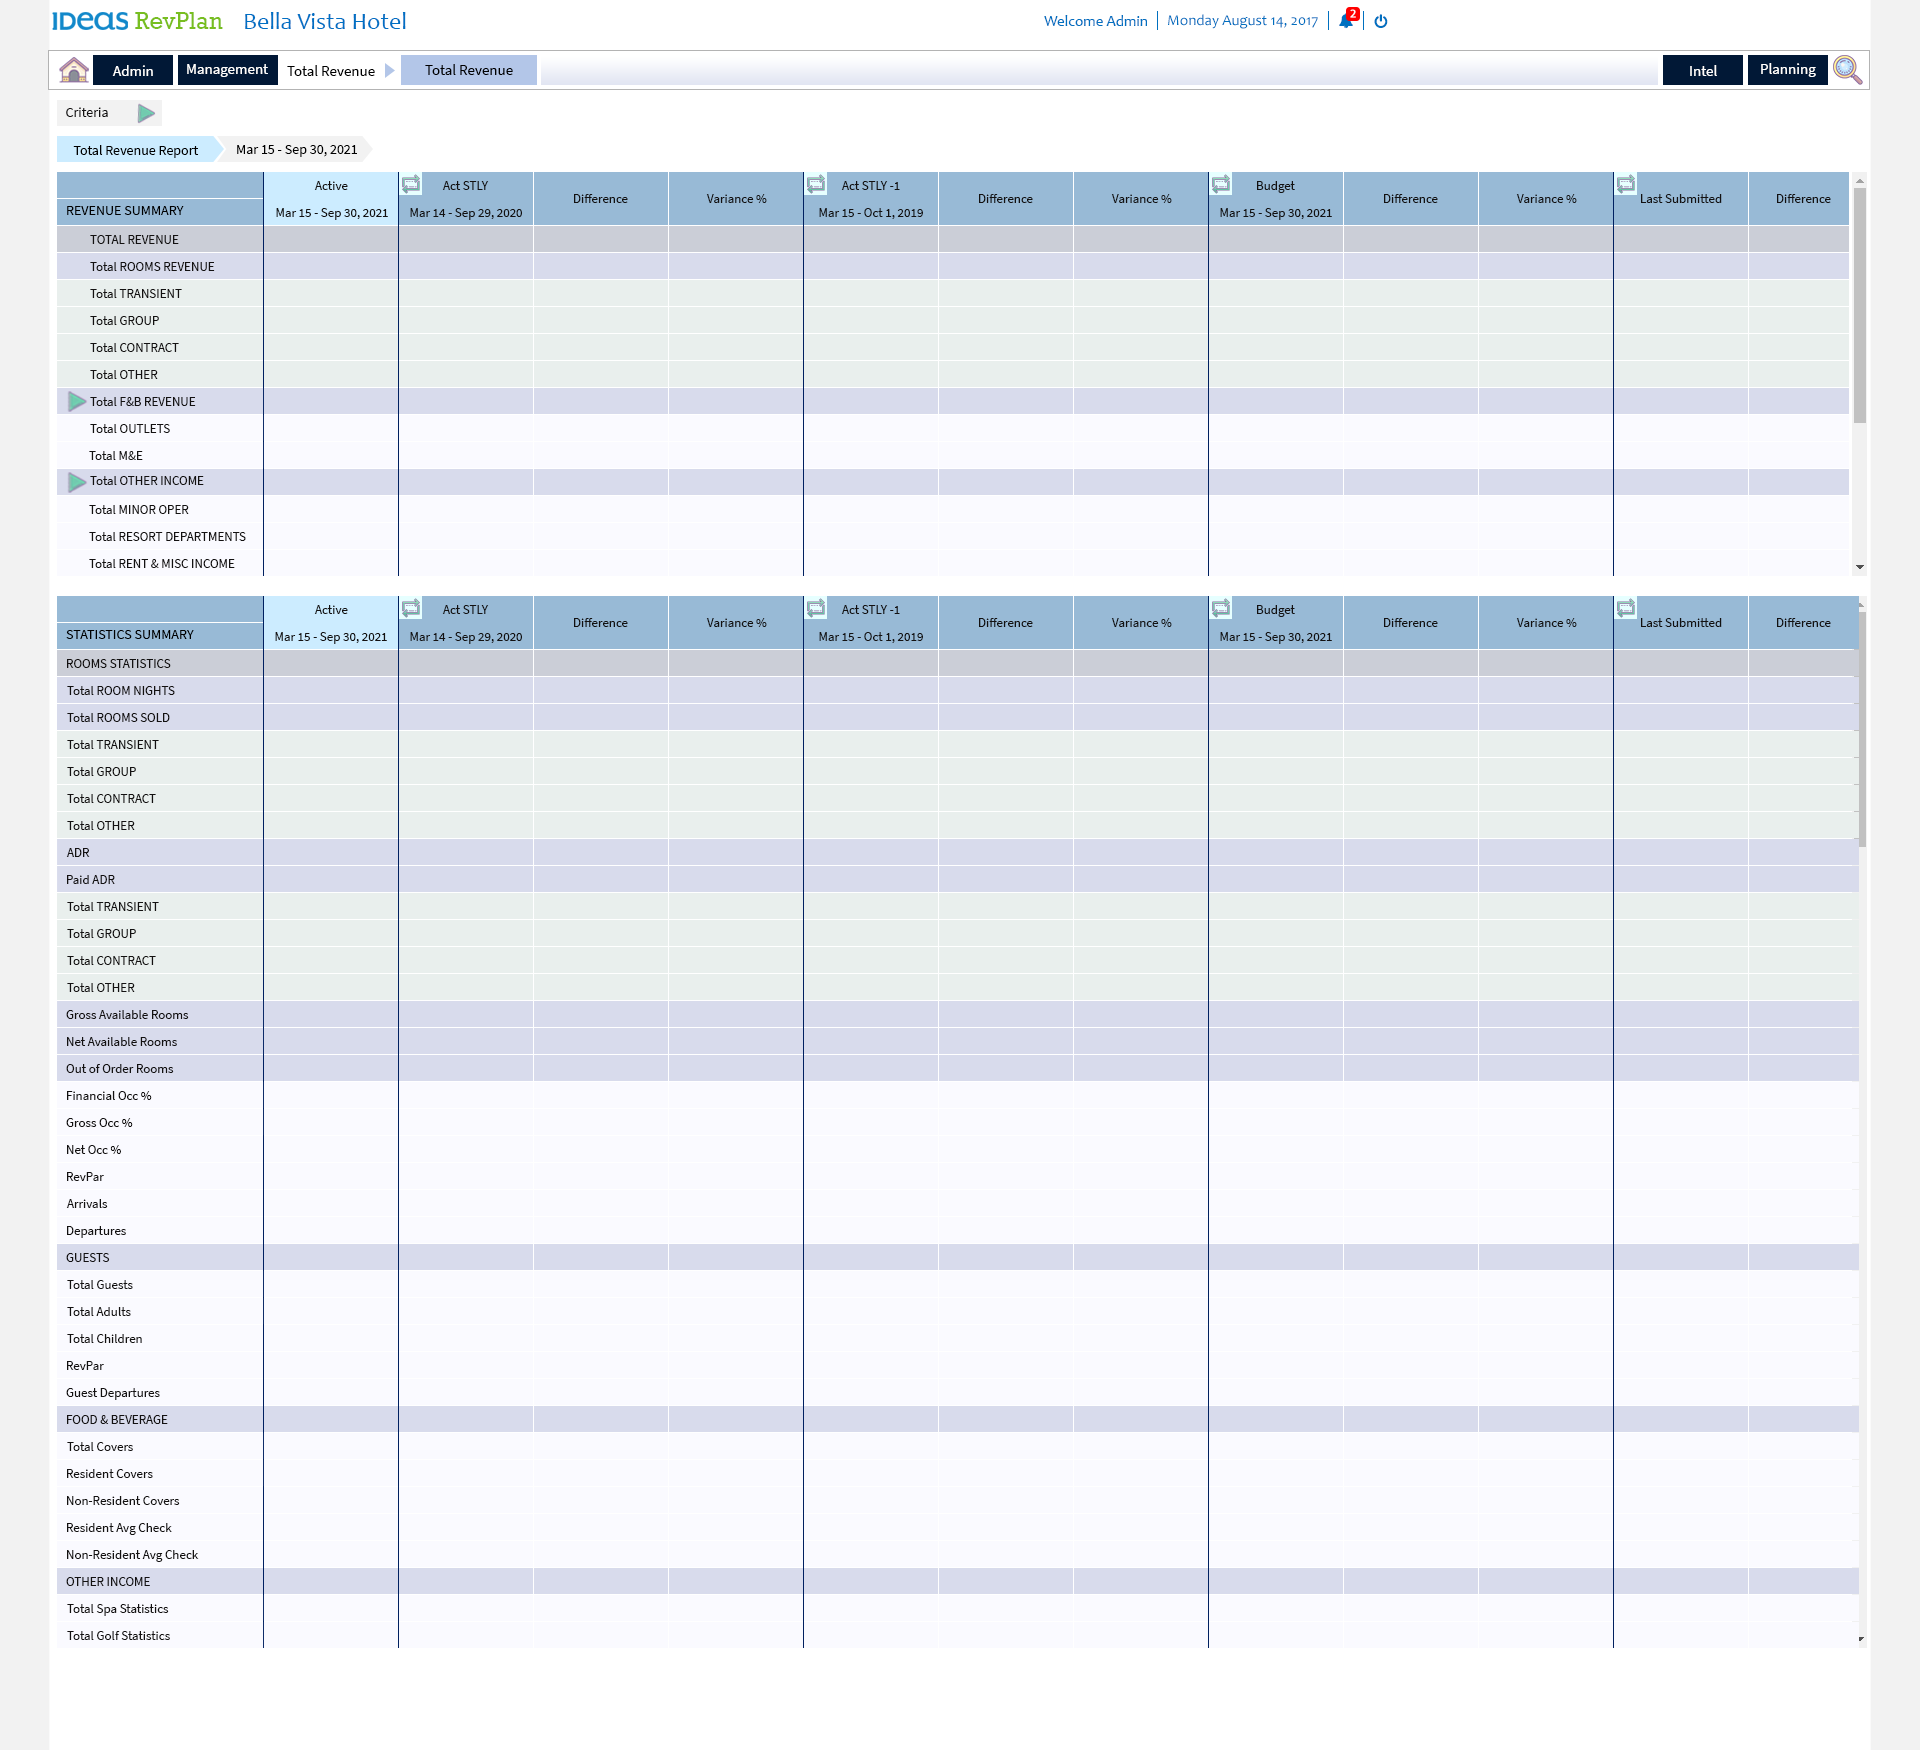The image size is (1920, 1750).
Task: Expand Total F&B REVENUE row
Action: [76, 402]
